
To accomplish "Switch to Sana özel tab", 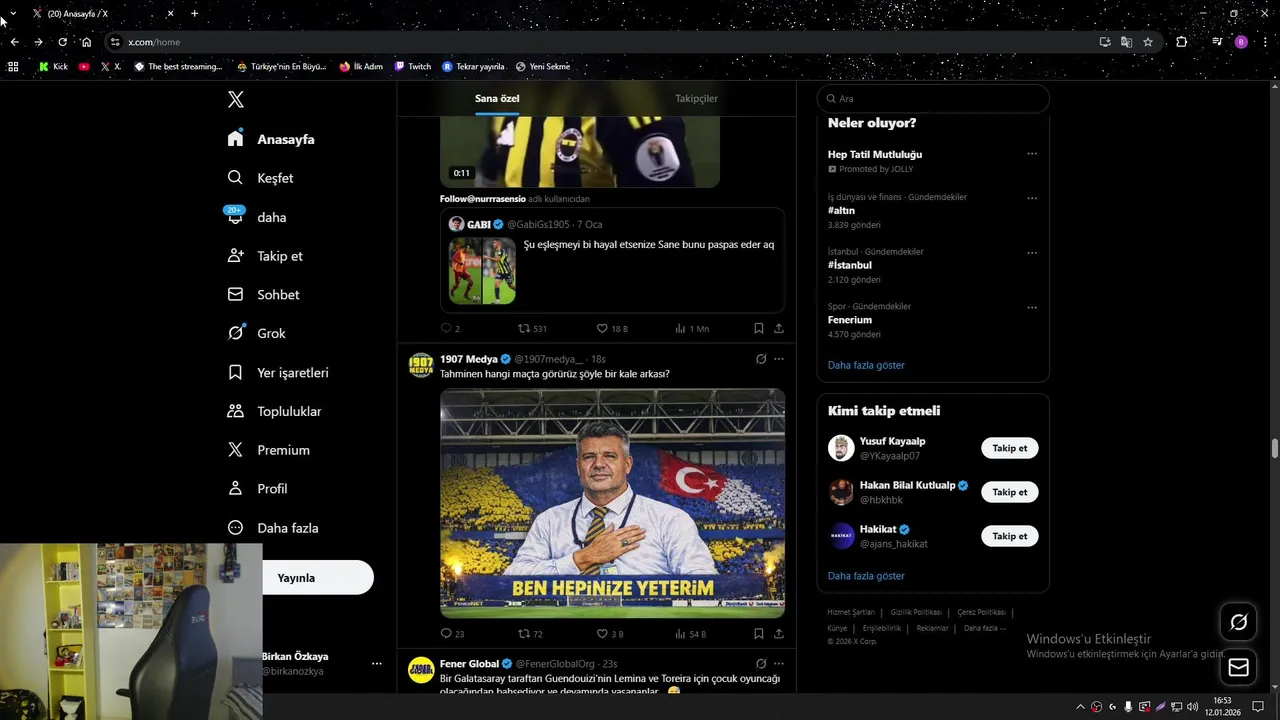I will pos(497,98).
